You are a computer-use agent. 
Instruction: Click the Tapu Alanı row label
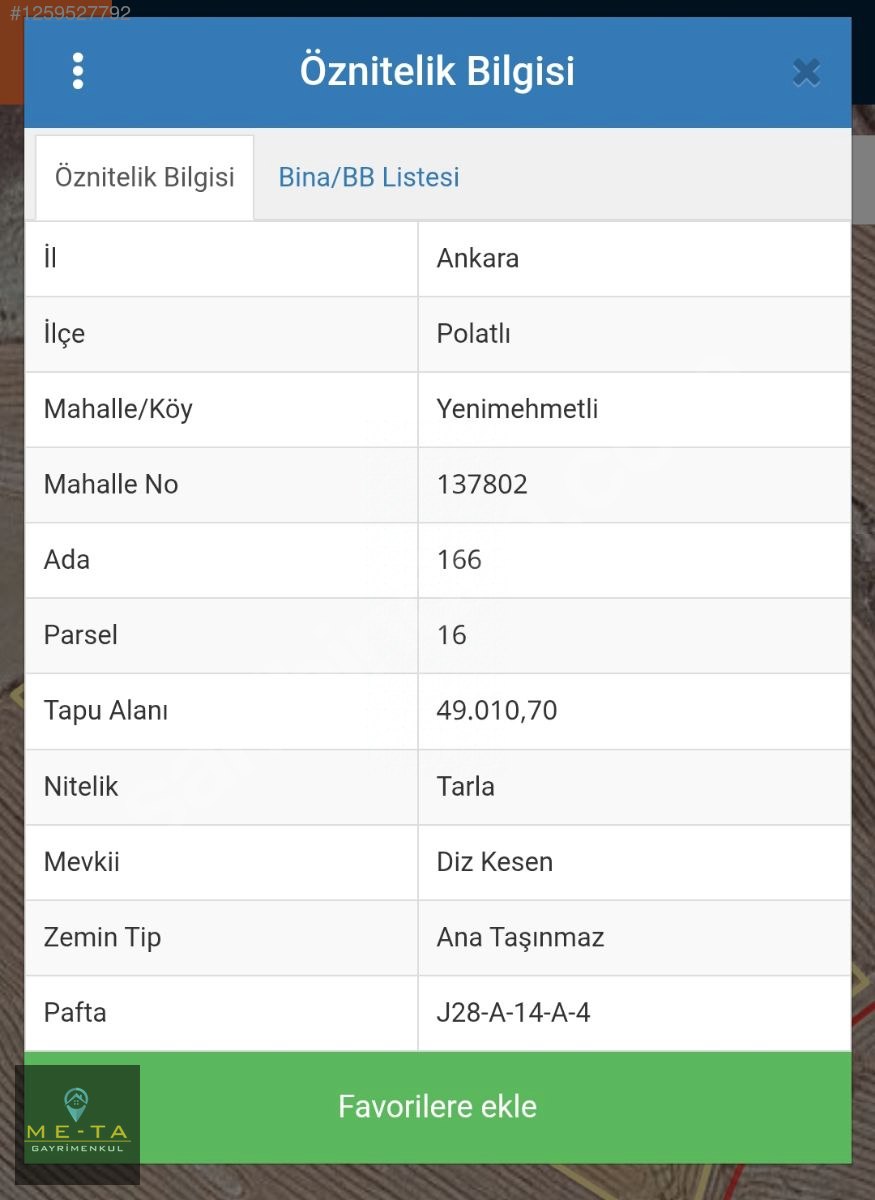click(x=106, y=711)
